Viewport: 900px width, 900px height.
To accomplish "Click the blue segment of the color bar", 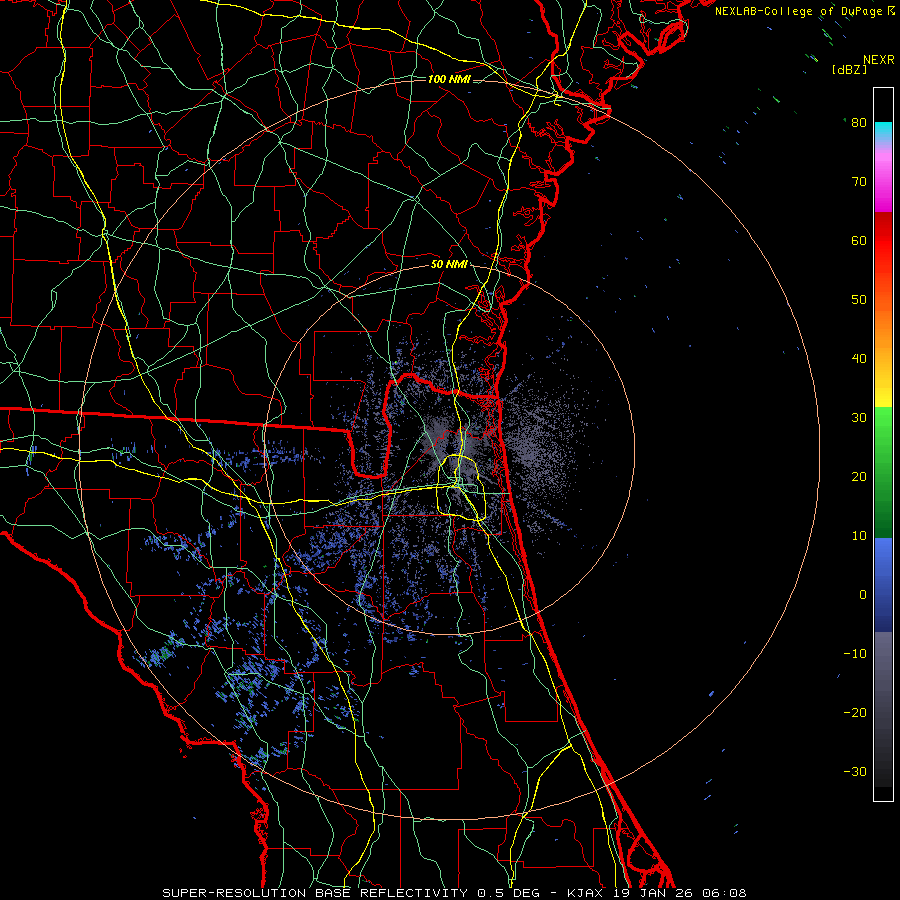I will tap(883, 585).
